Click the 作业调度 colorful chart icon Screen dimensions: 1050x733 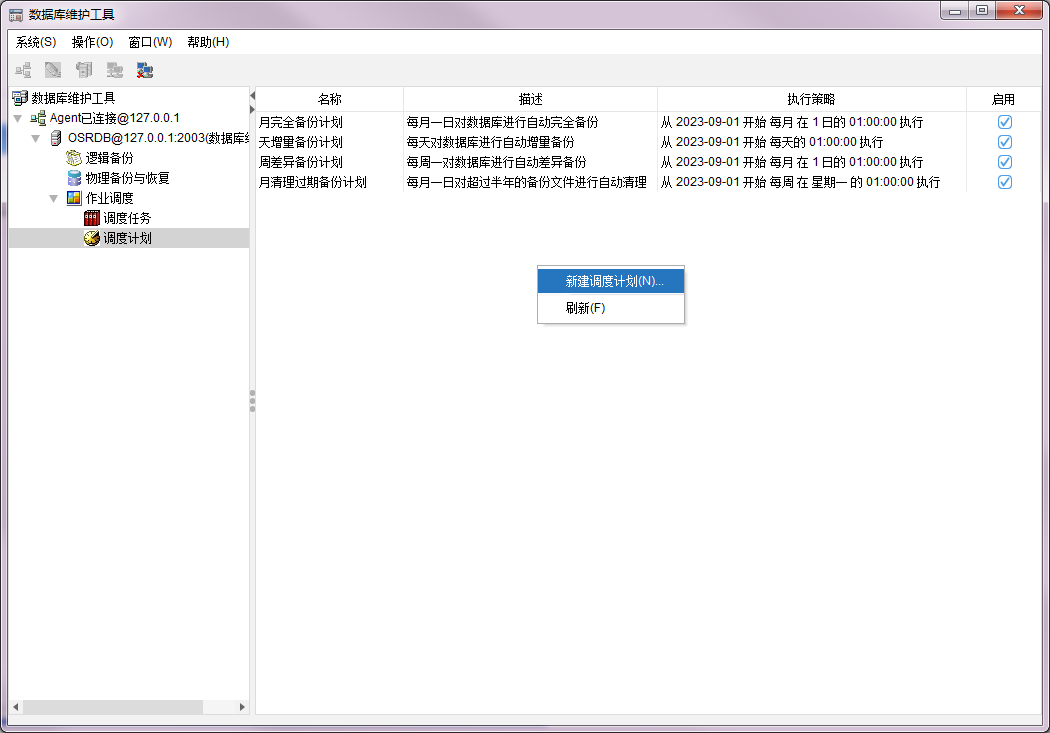(x=74, y=198)
